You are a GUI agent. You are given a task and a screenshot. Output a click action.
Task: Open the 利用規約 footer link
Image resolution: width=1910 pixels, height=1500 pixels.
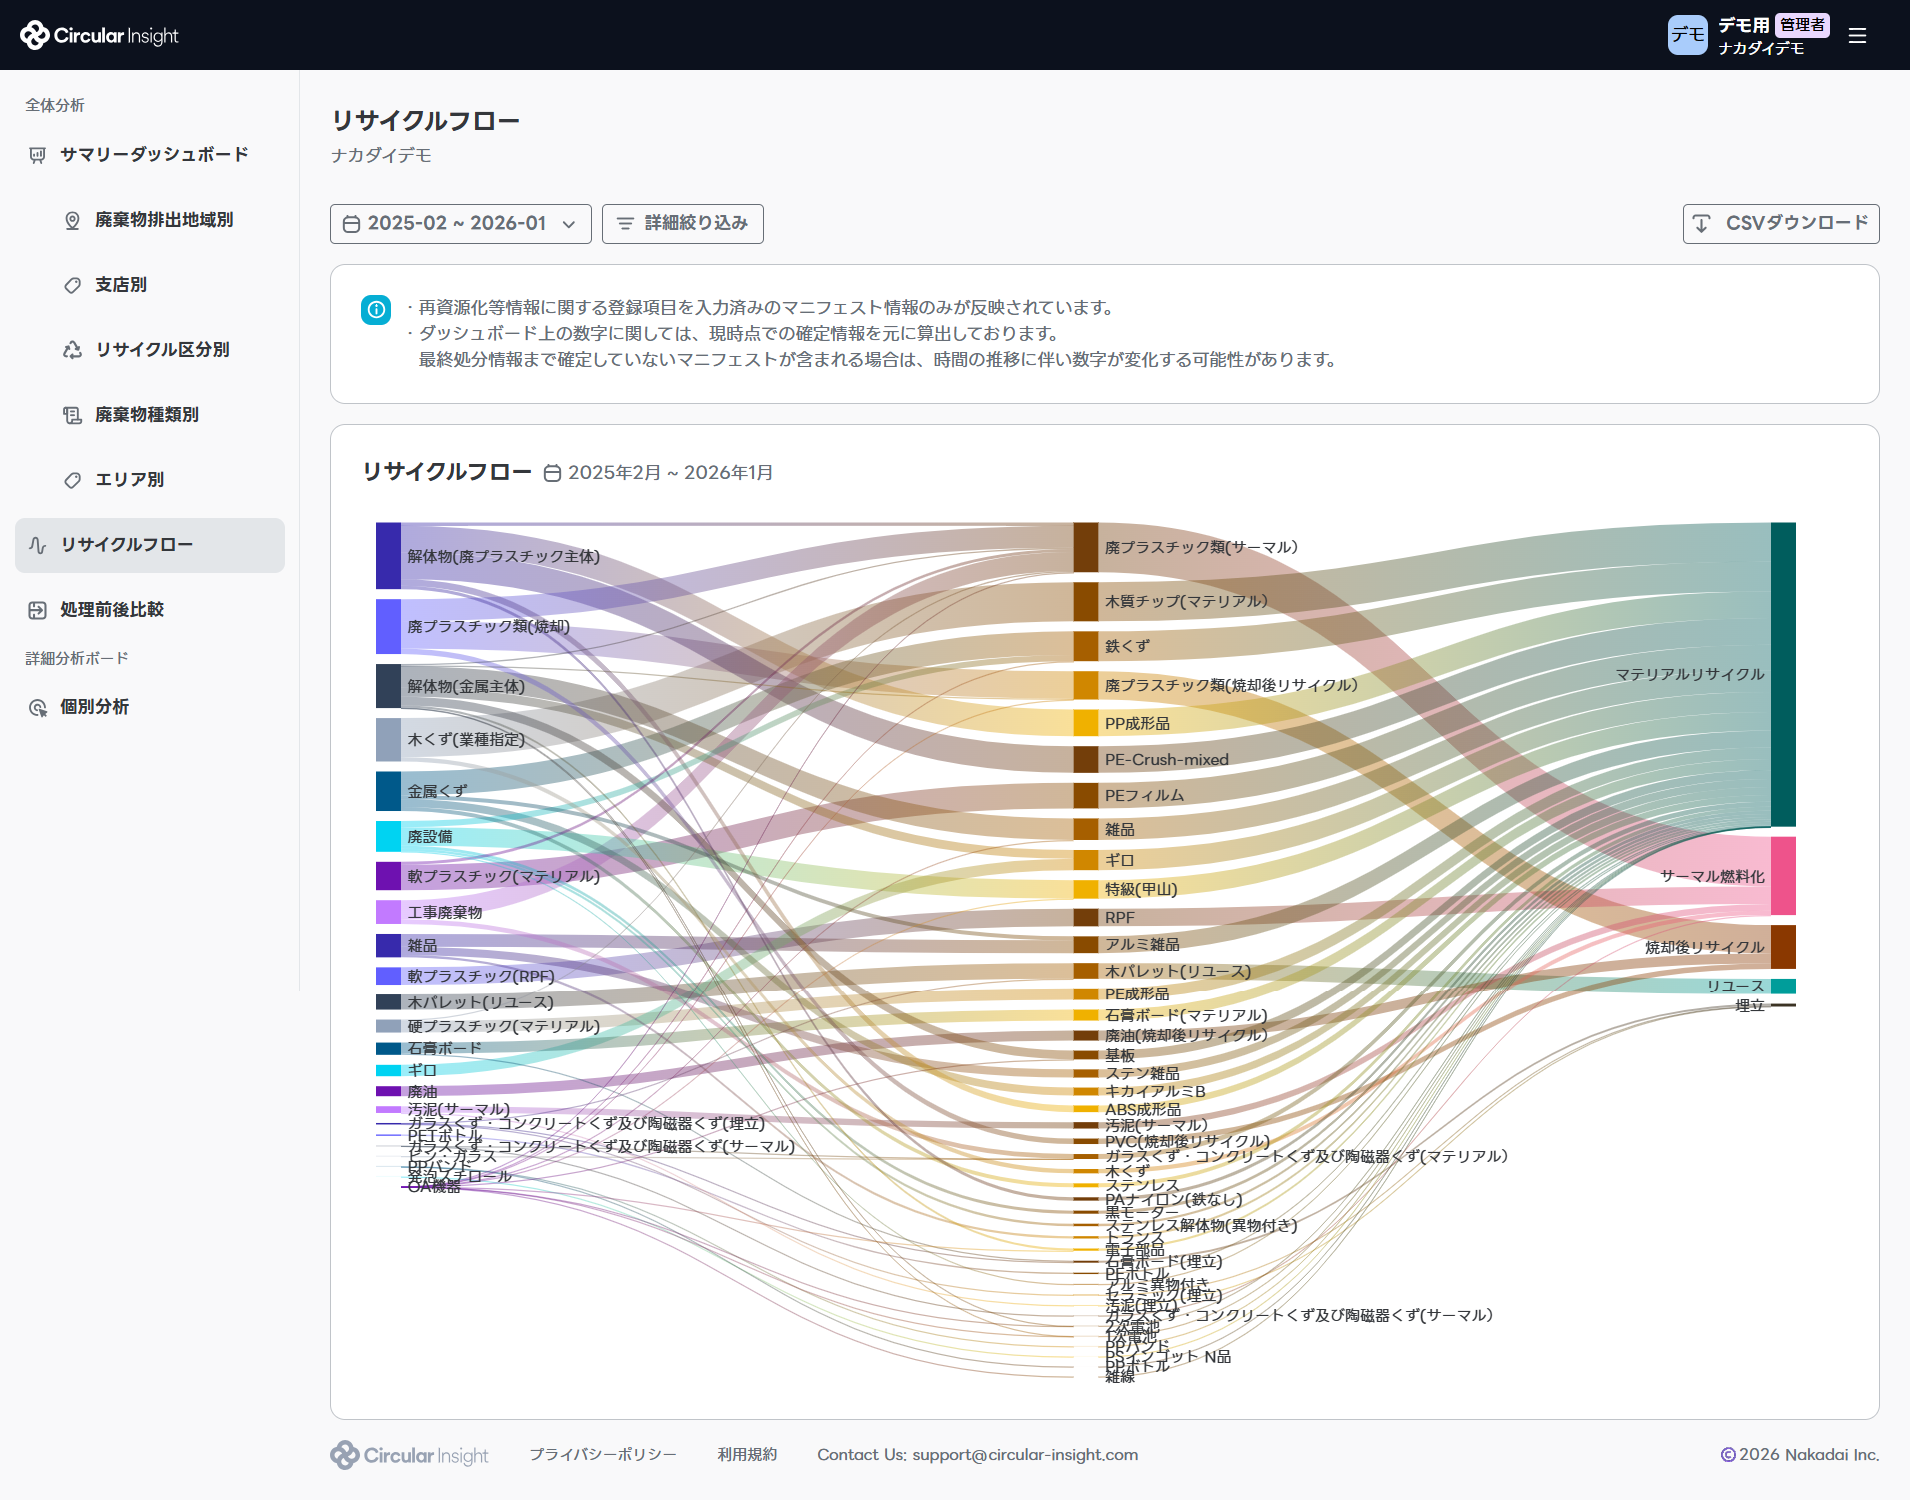click(747, 1455)
